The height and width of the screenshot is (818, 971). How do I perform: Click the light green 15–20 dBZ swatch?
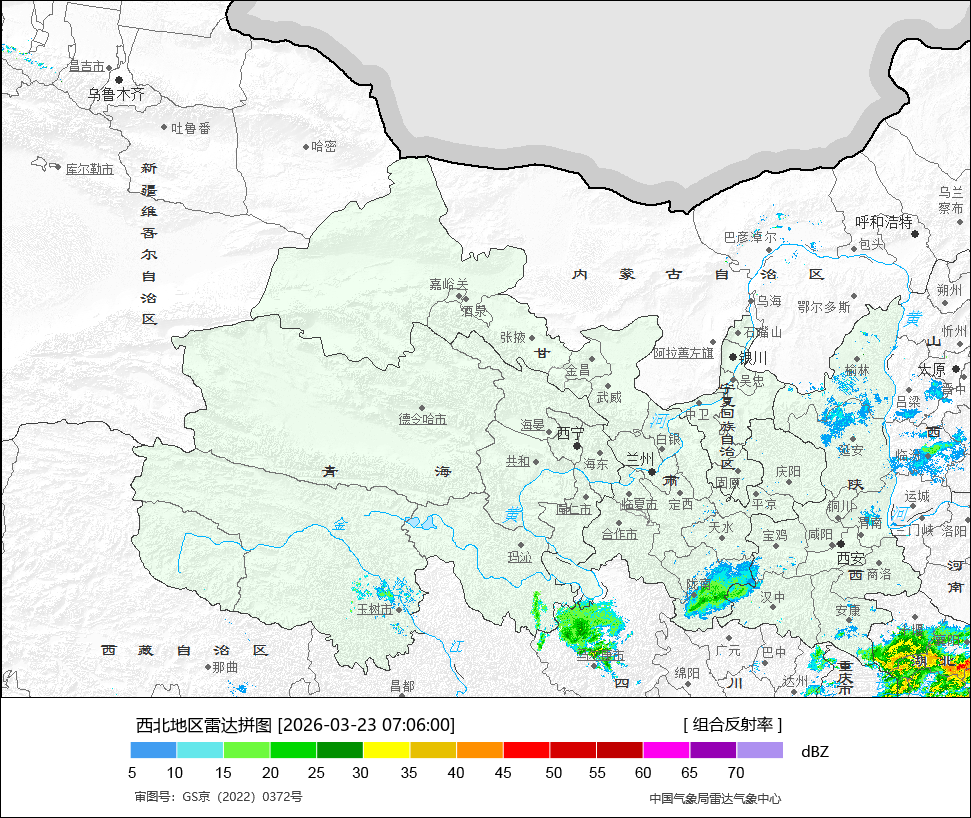pyautogui.click(x=246, y=750)
